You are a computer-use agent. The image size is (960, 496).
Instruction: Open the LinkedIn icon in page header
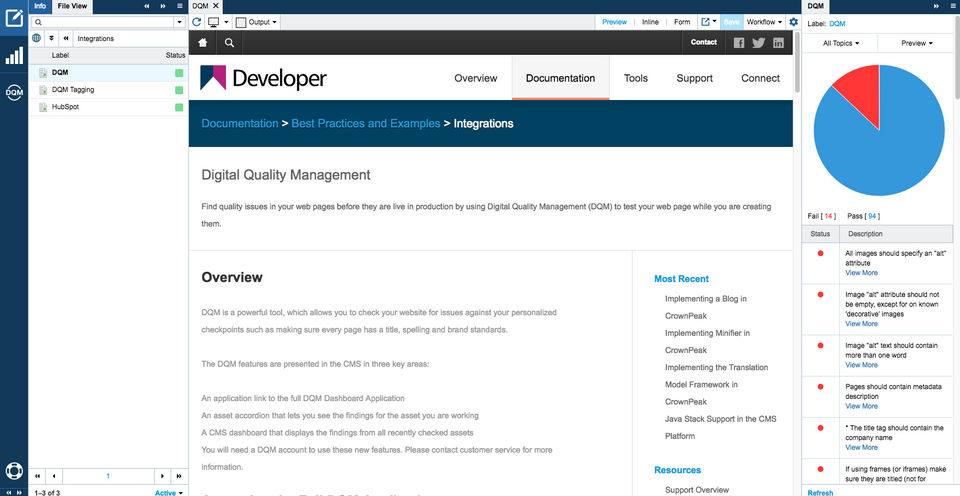coord(778,42)
